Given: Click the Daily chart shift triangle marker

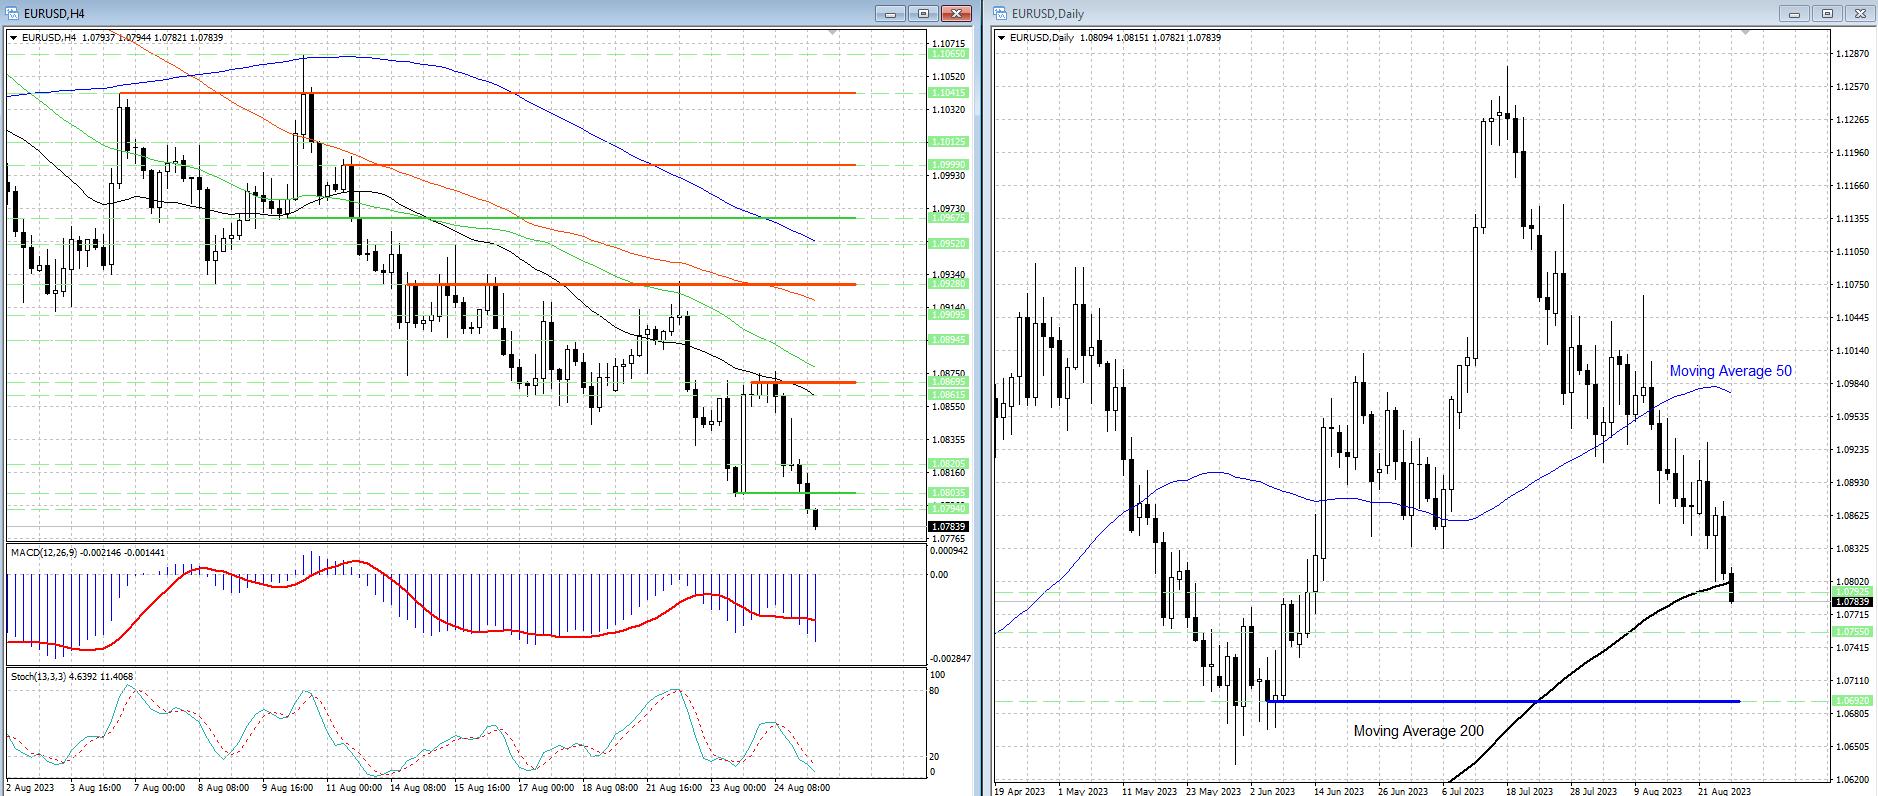Looking at the screenshot, I should click(1745, 33).
